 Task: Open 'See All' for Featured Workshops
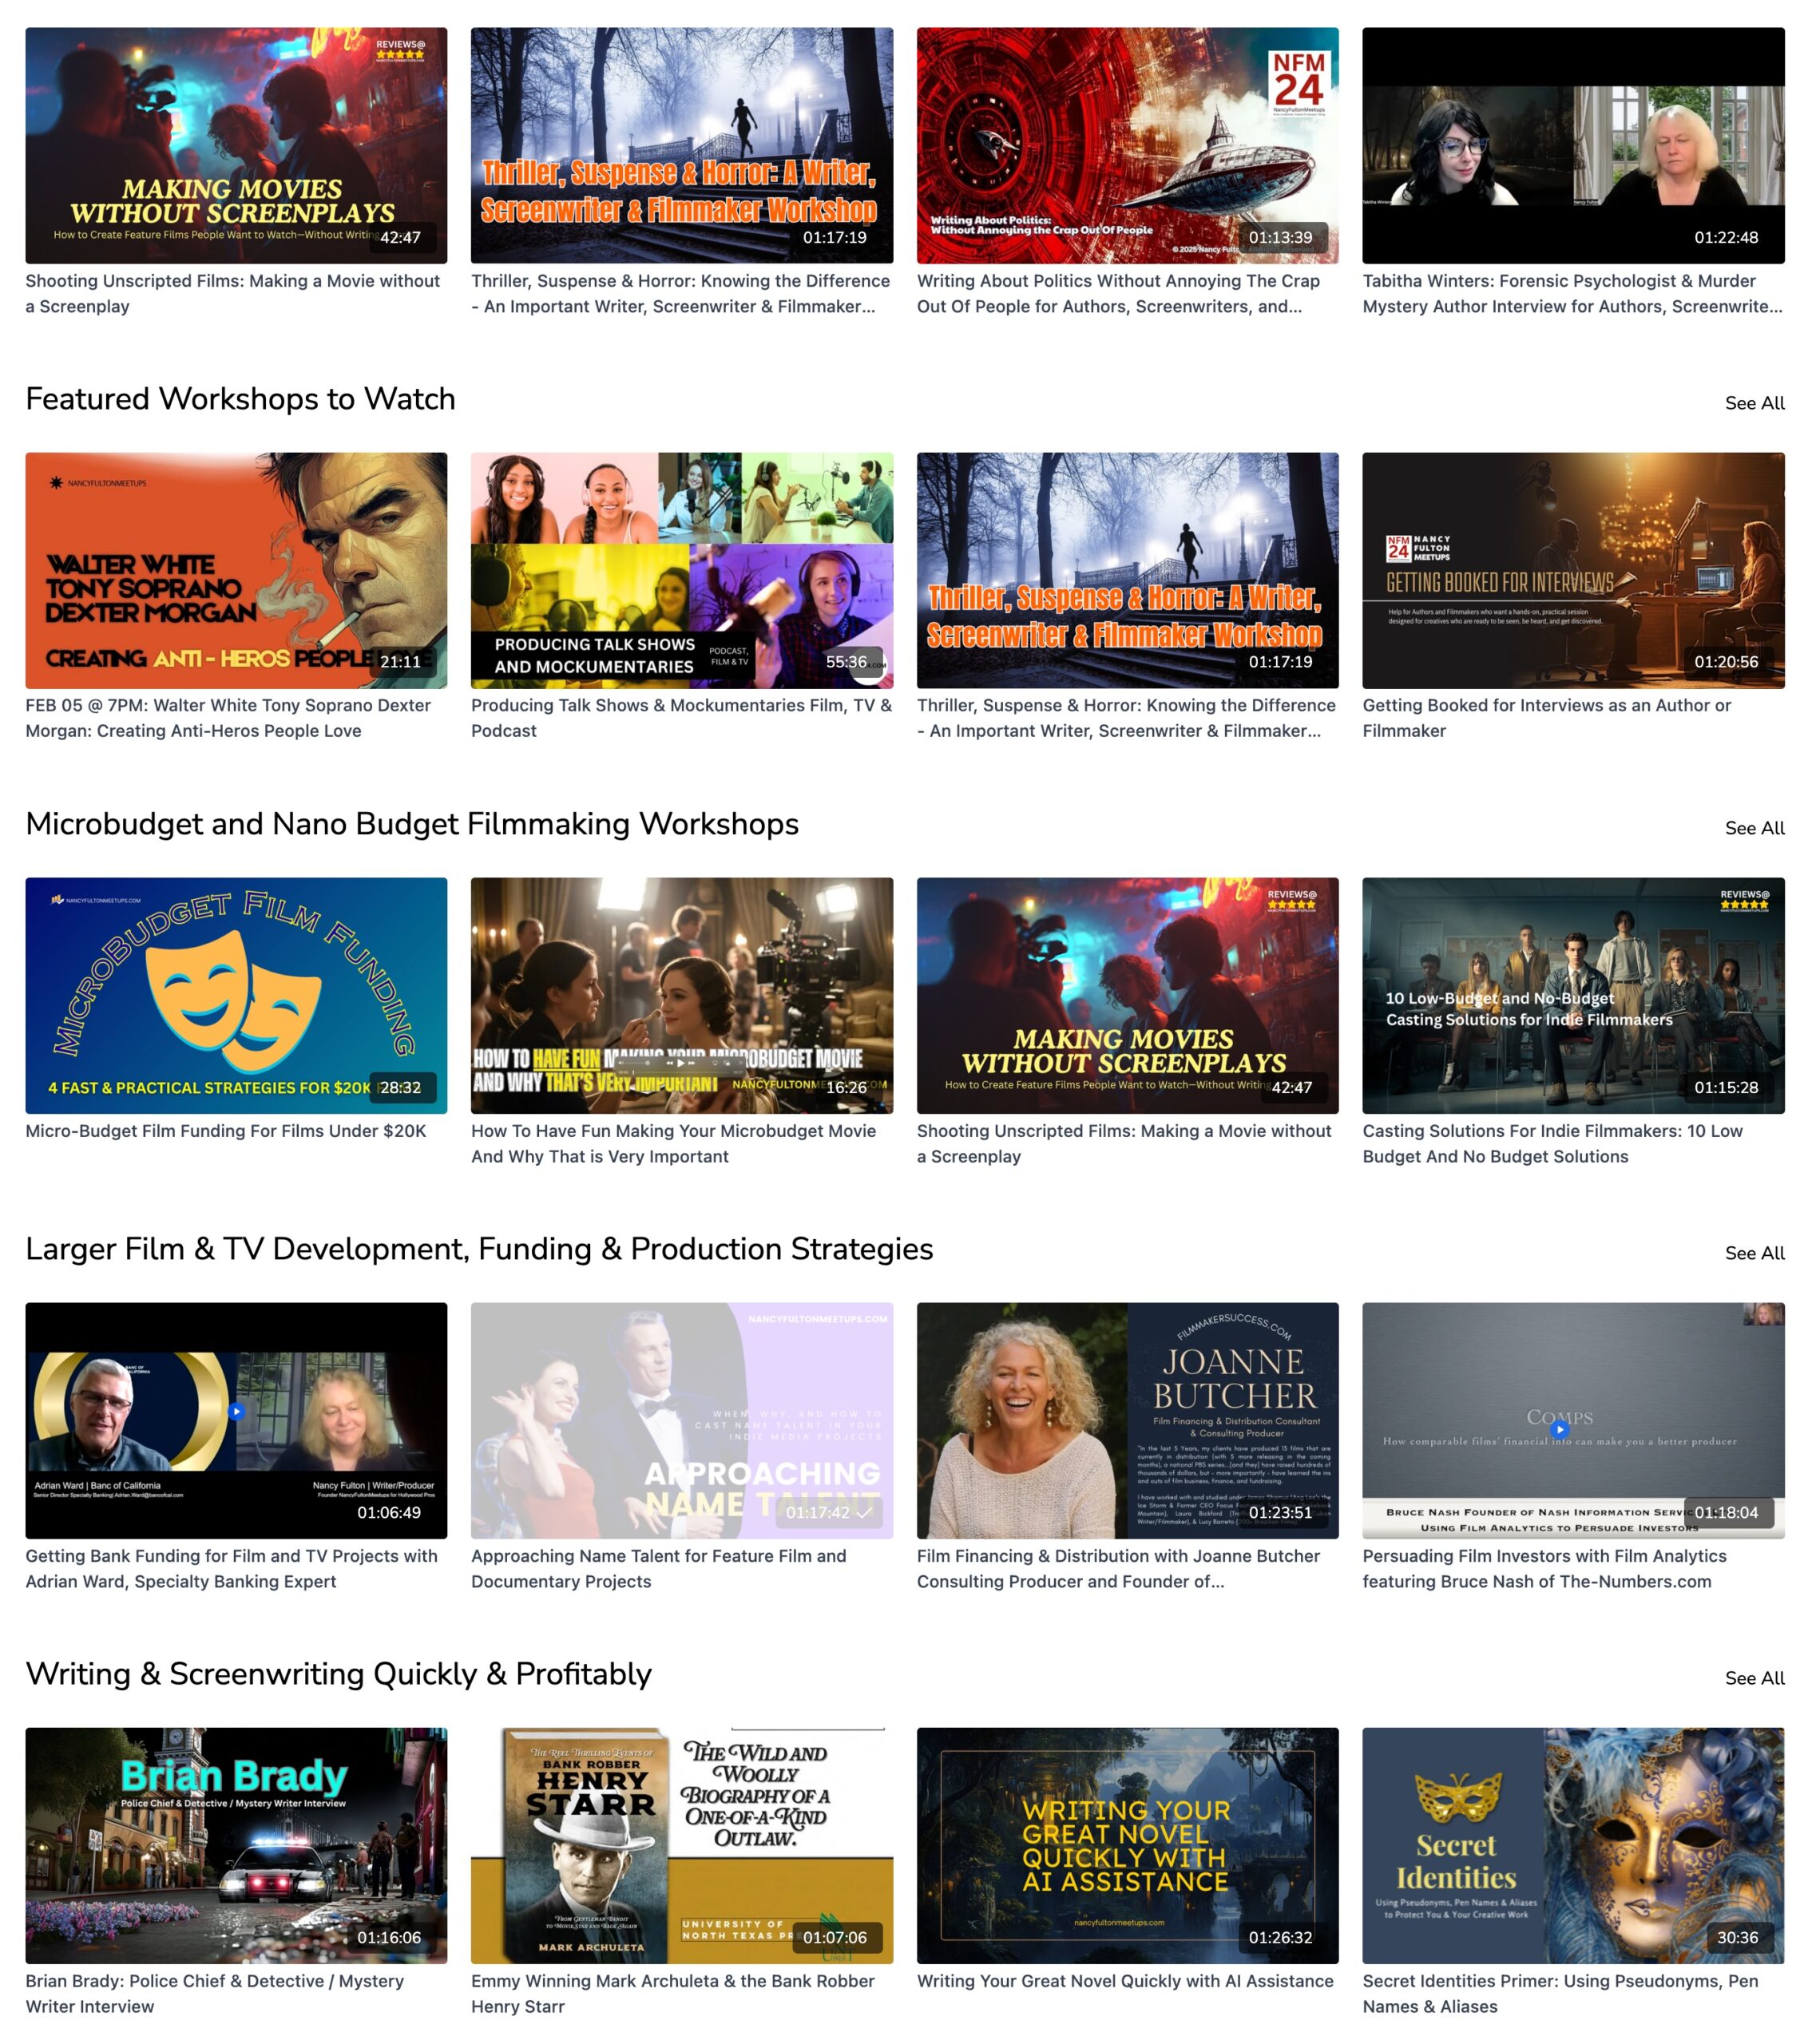[1753, 403]
